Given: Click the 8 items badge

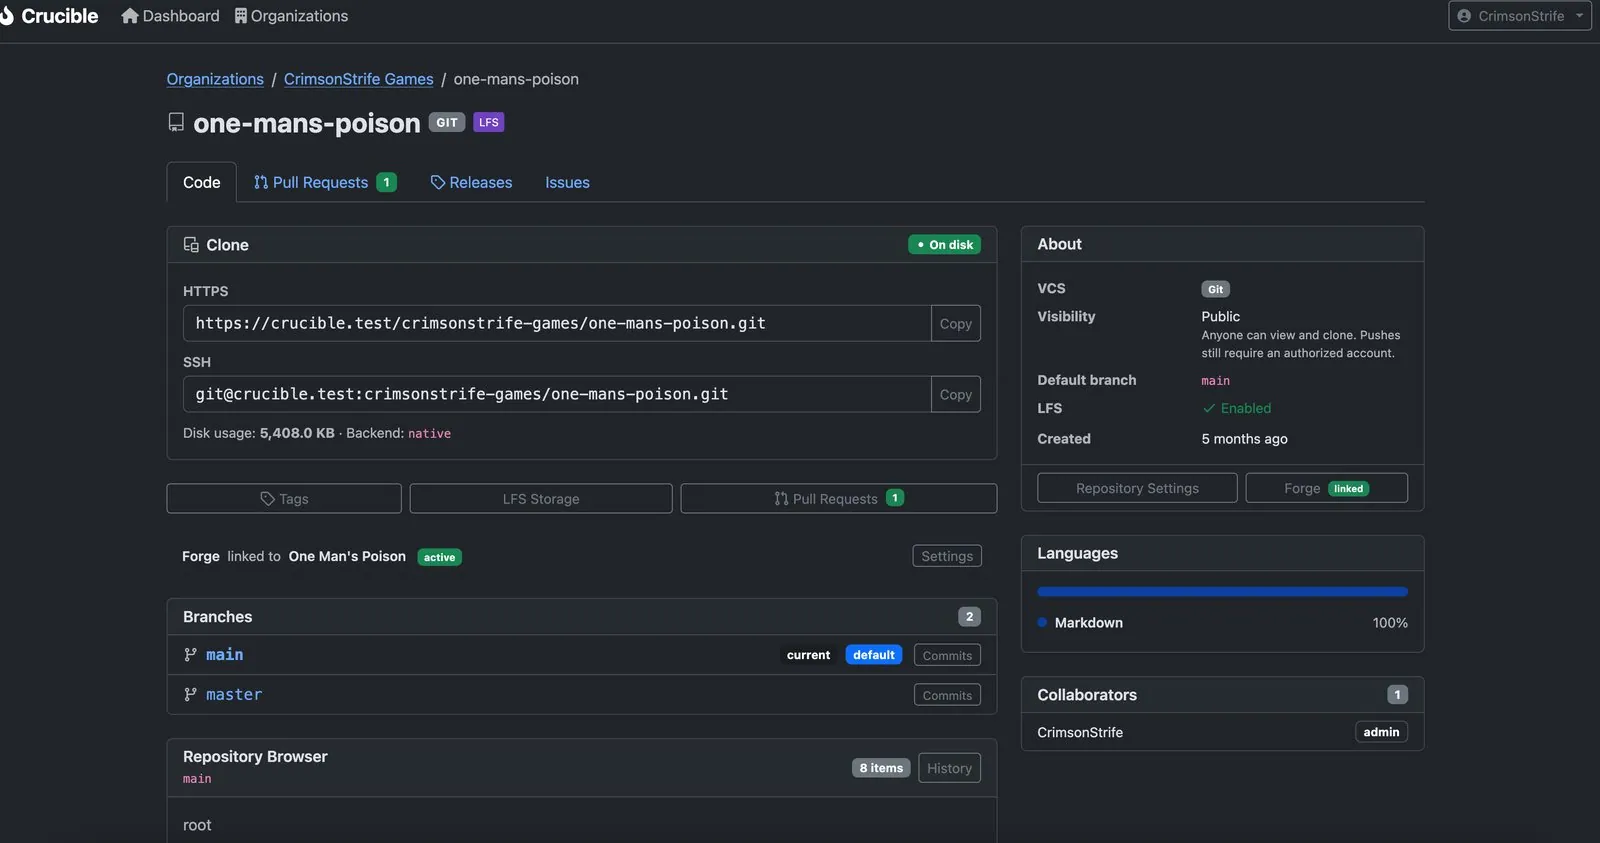Looking at the screenshot, I should coord(881,768).
